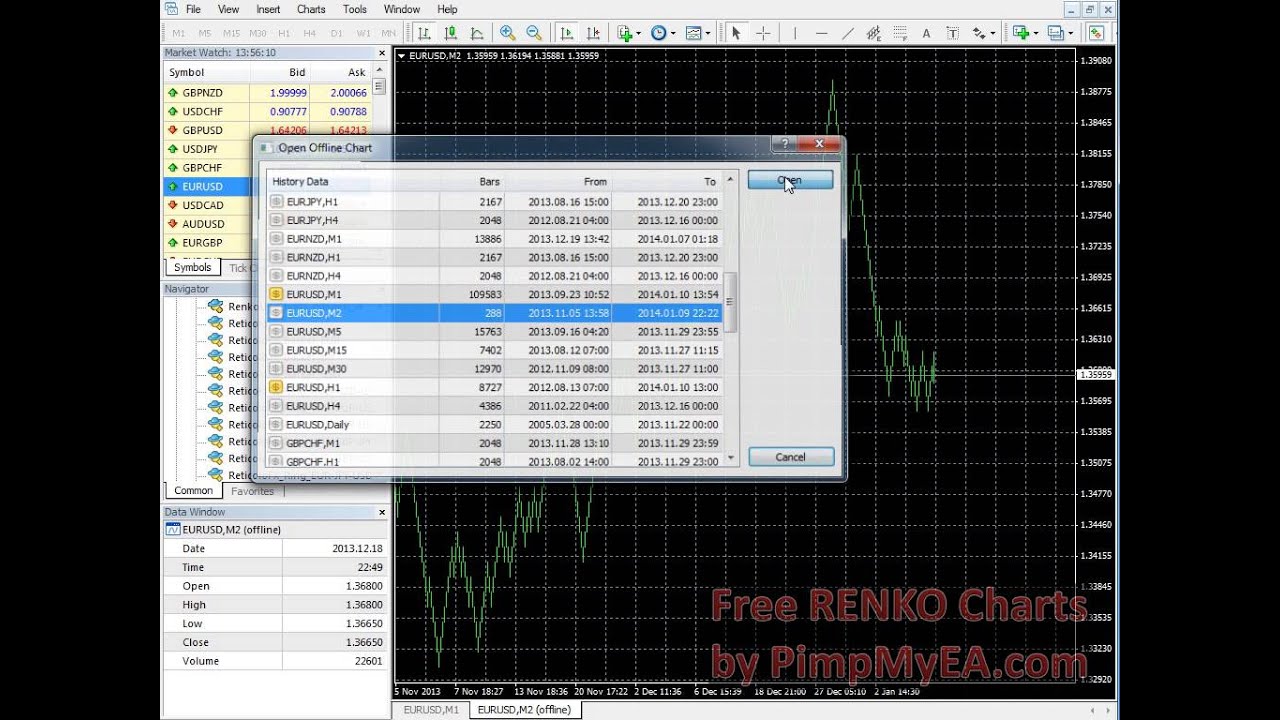Zoom out on the chart
This screenshot has height=720, width=1280.
tap(534, 33)
